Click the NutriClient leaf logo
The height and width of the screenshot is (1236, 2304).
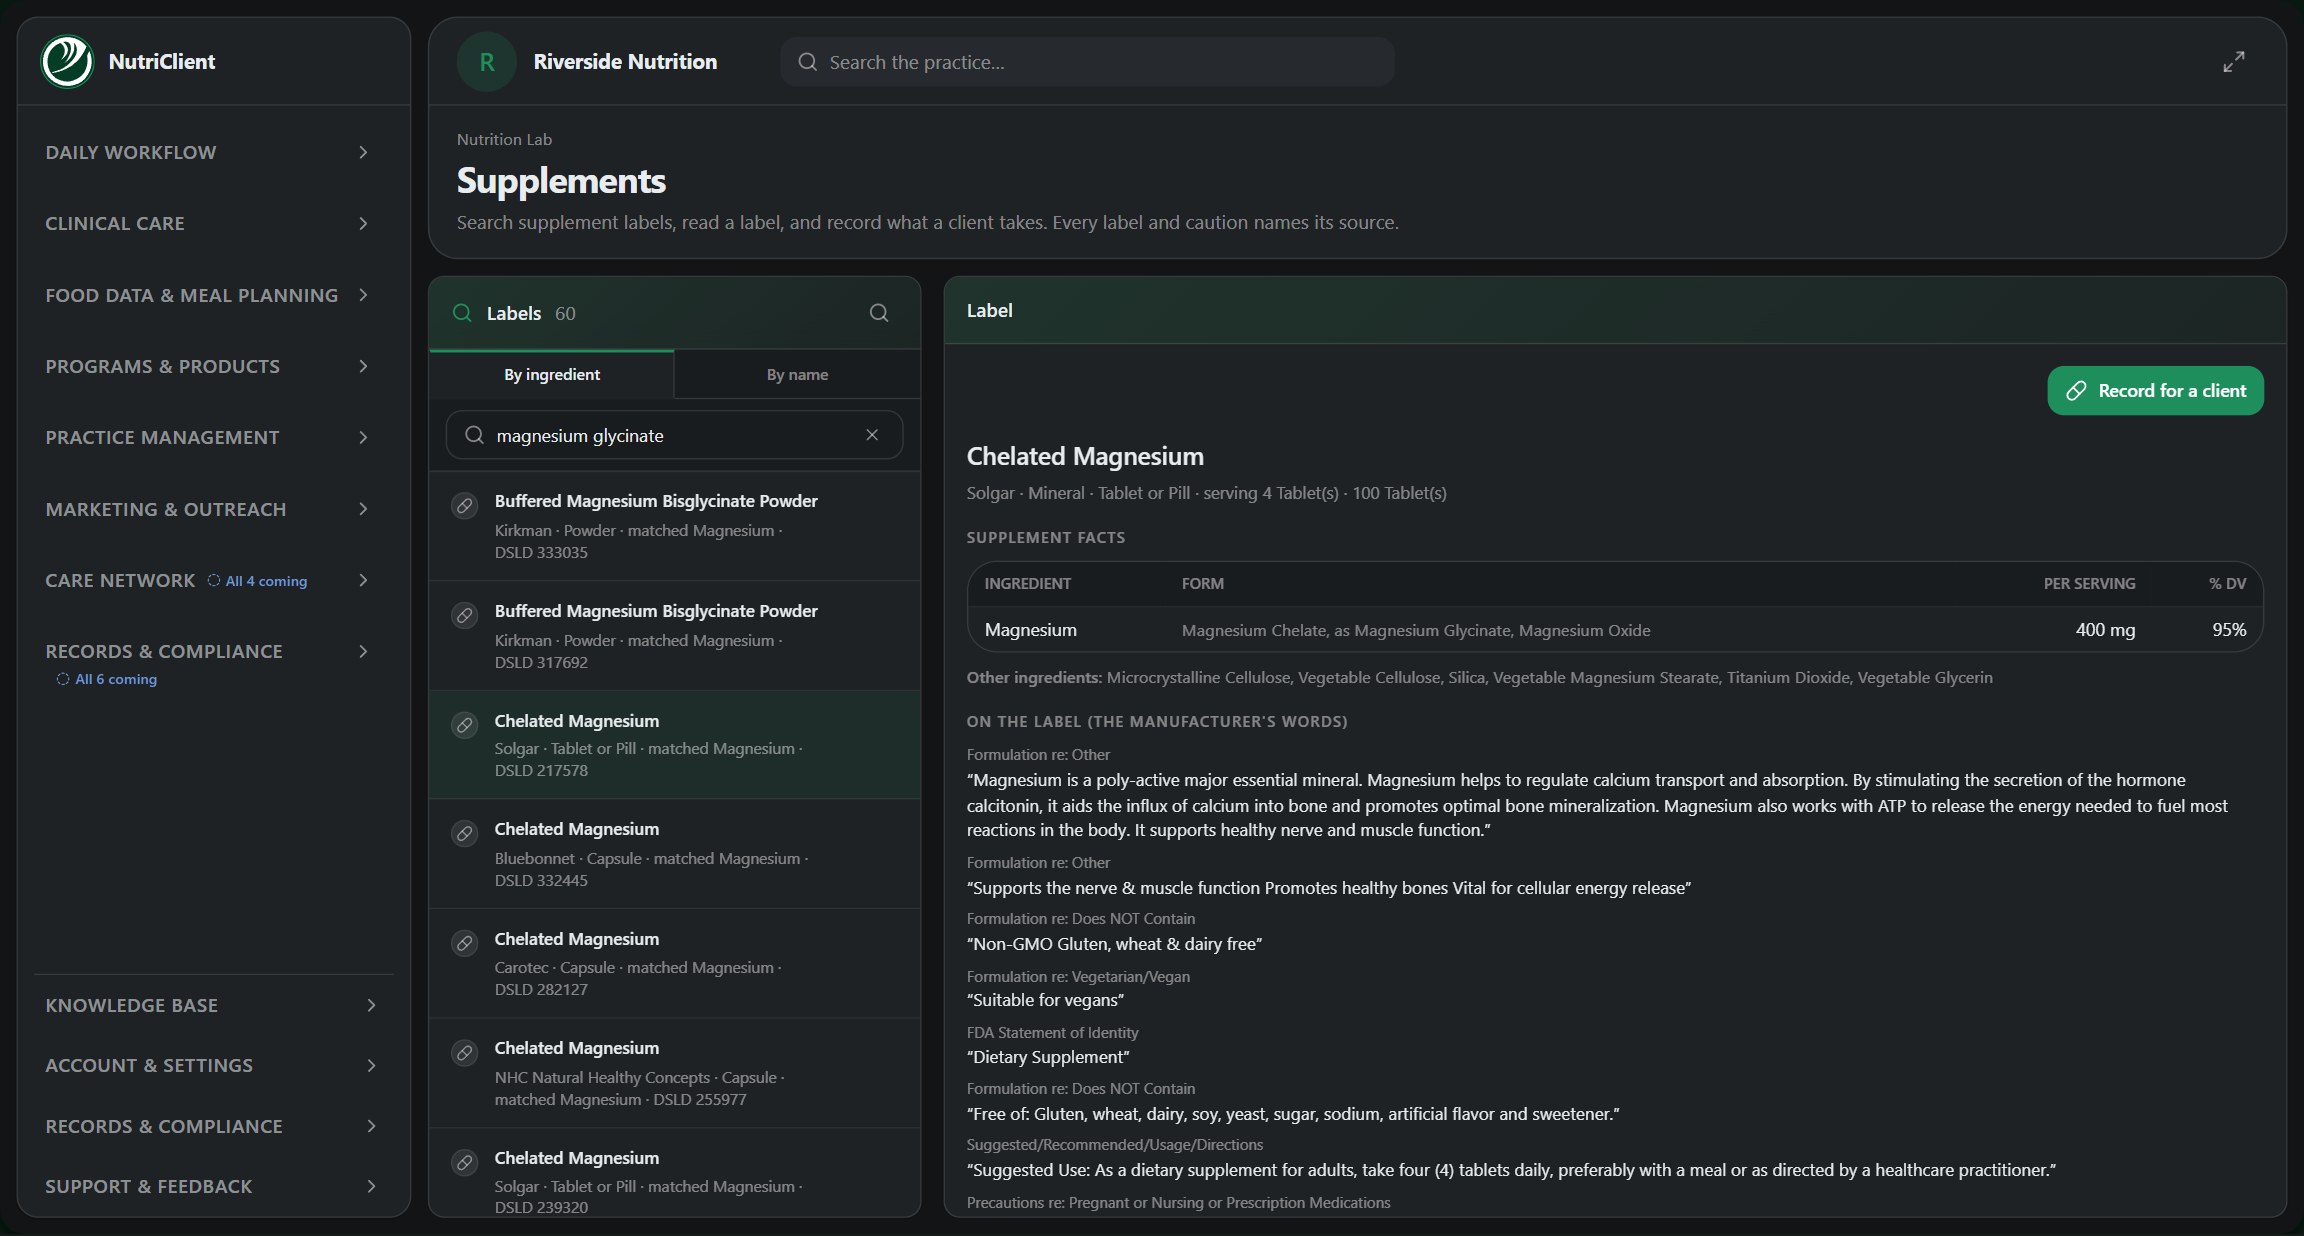[x=67, y=61]
